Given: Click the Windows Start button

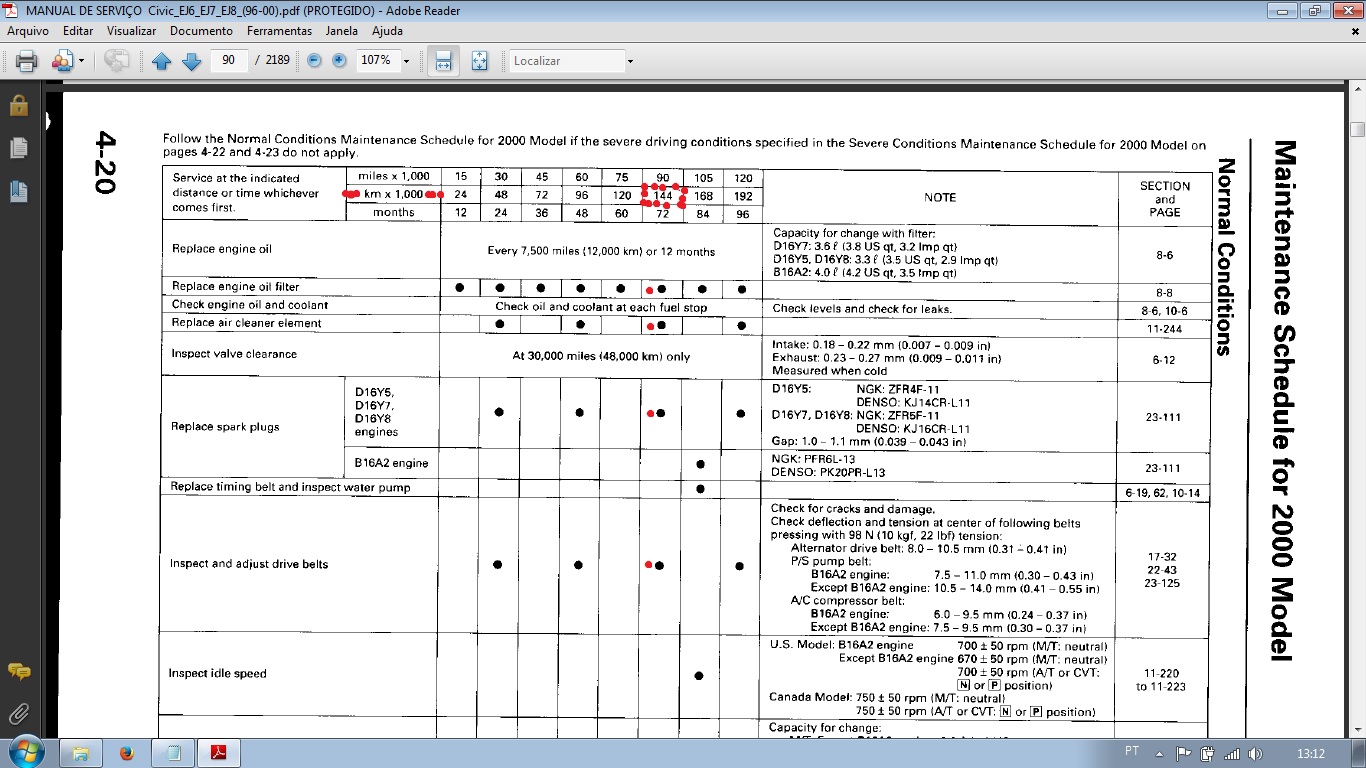Looking at the screenshot, I should pos(25,752).
